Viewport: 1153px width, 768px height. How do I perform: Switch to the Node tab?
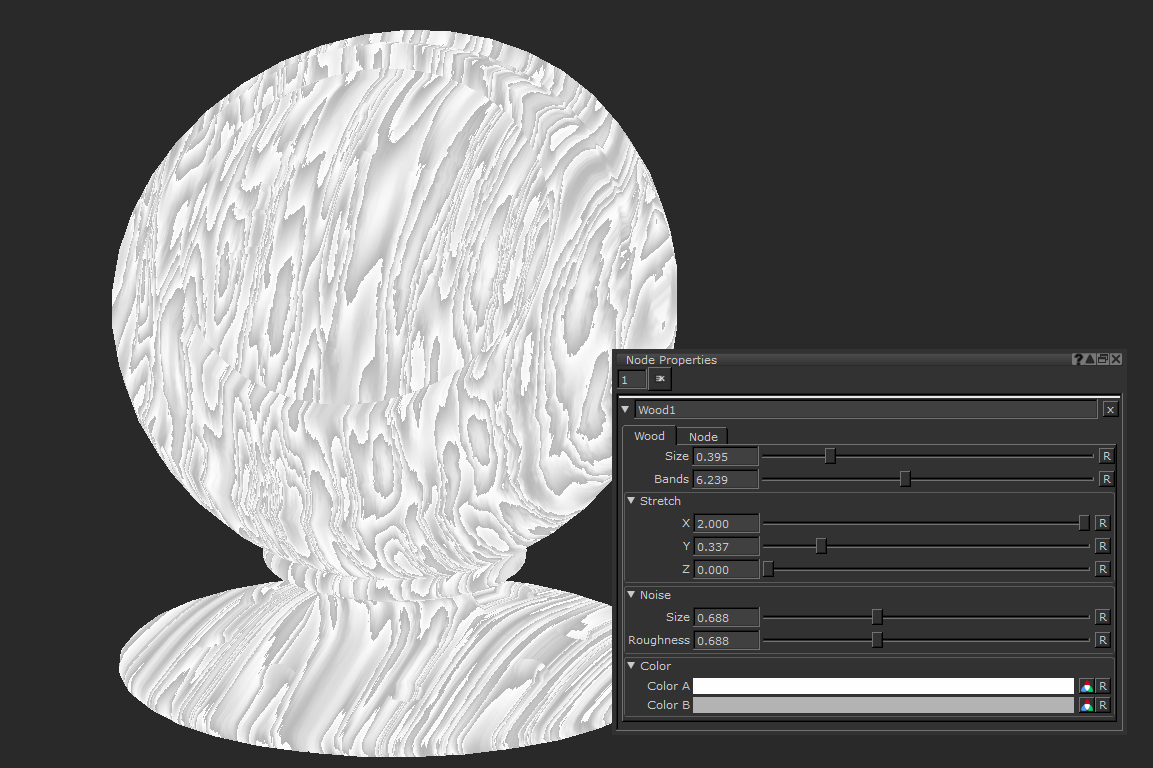[x=703, y=437]
